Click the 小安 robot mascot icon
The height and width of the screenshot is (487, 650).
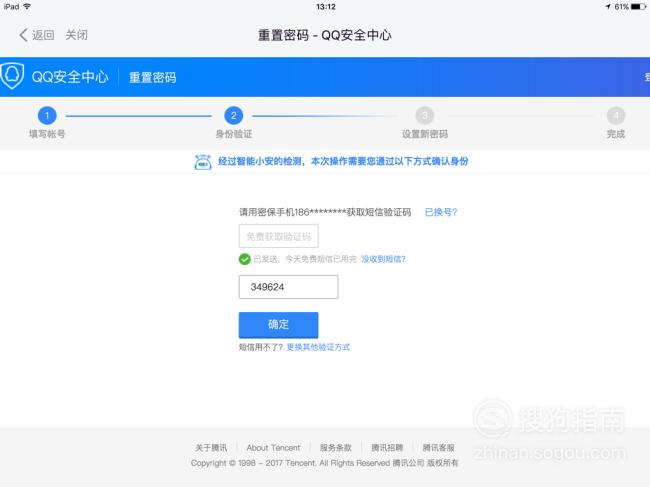coord(203,162)
